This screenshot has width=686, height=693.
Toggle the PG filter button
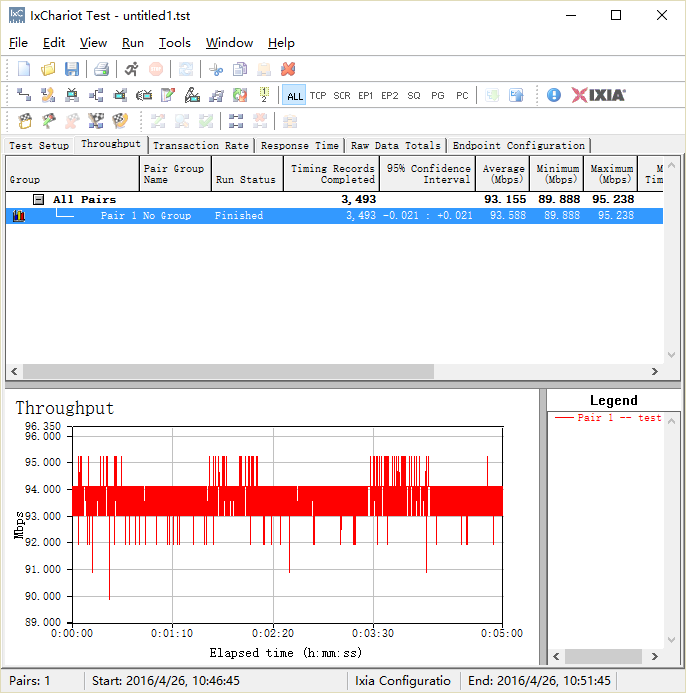click(x=438, y=95)
